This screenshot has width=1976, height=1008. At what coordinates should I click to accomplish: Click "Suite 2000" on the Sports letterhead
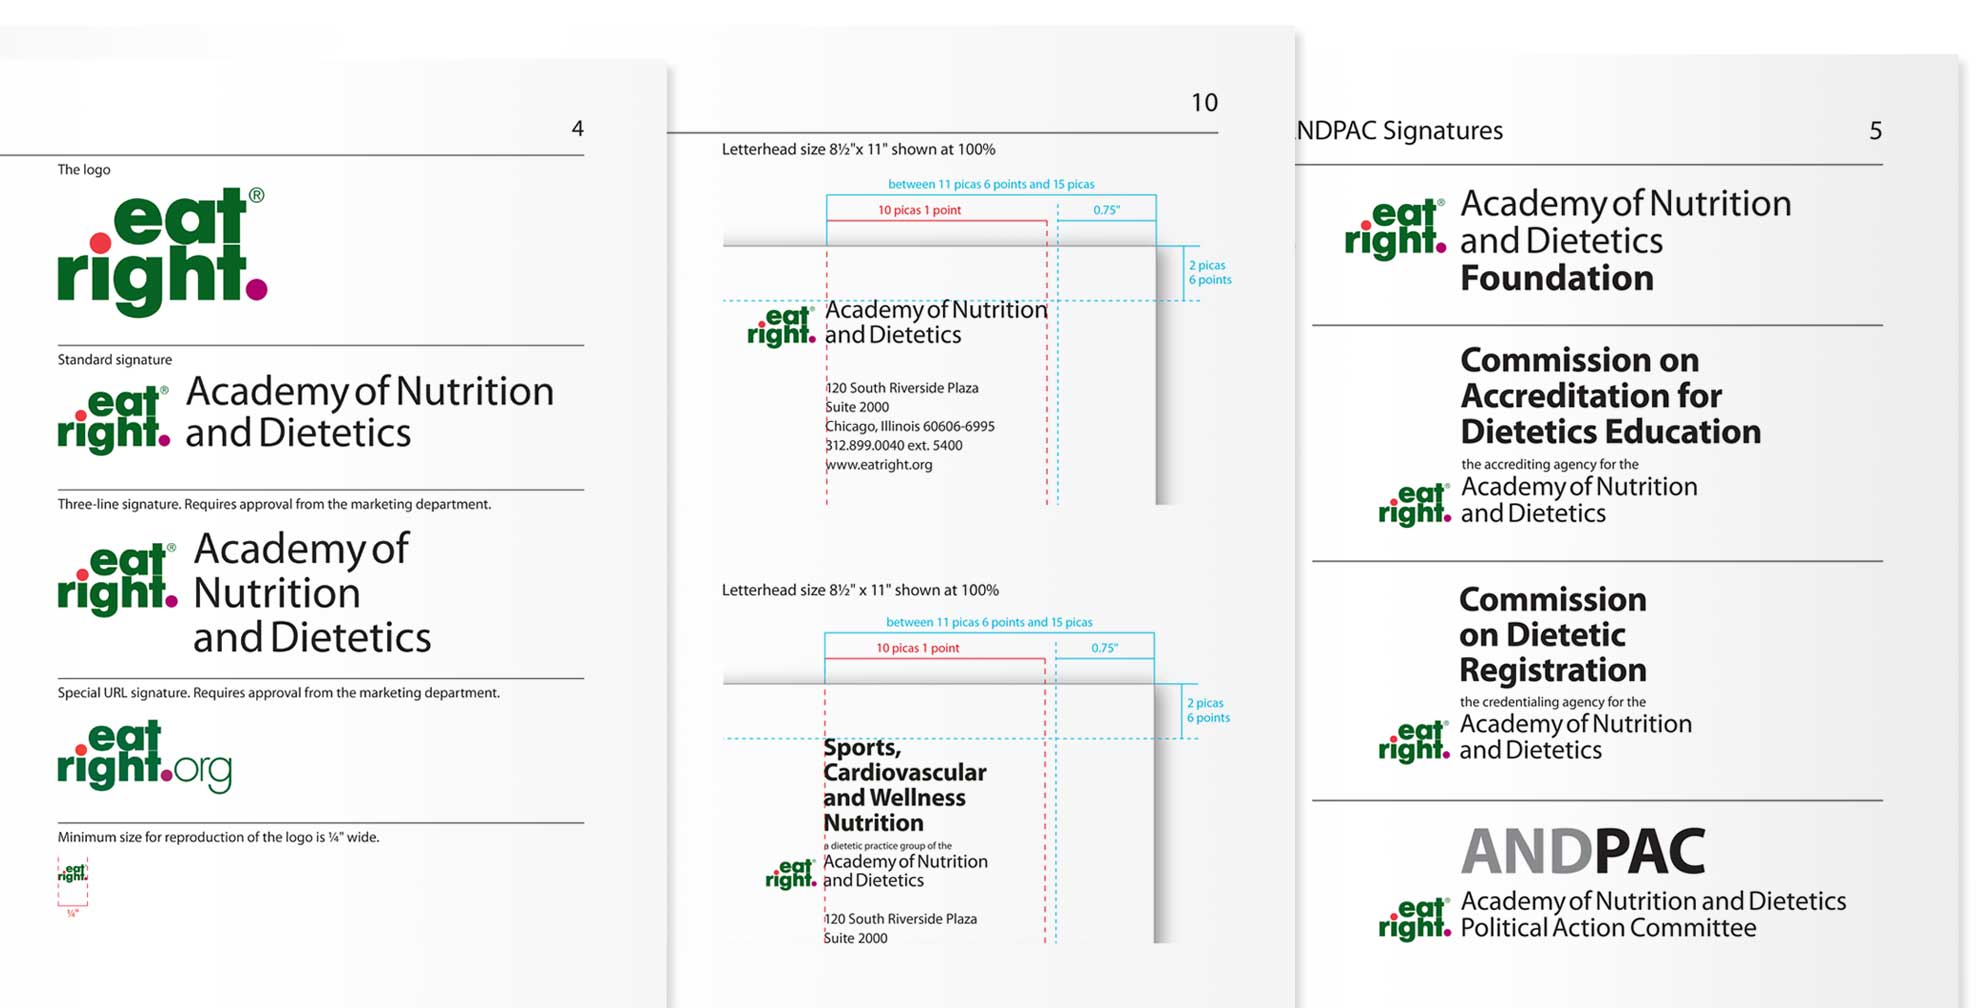[855, 938]
